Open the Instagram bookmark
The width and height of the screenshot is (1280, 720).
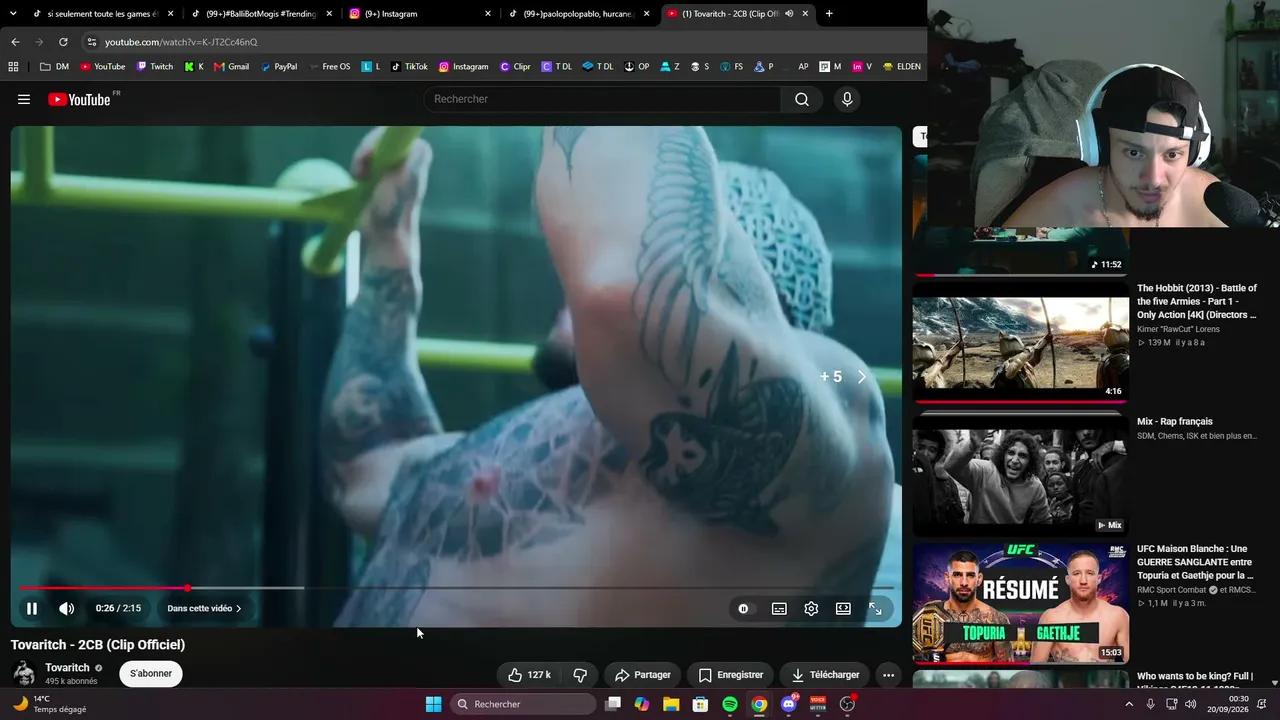[463, 67]
